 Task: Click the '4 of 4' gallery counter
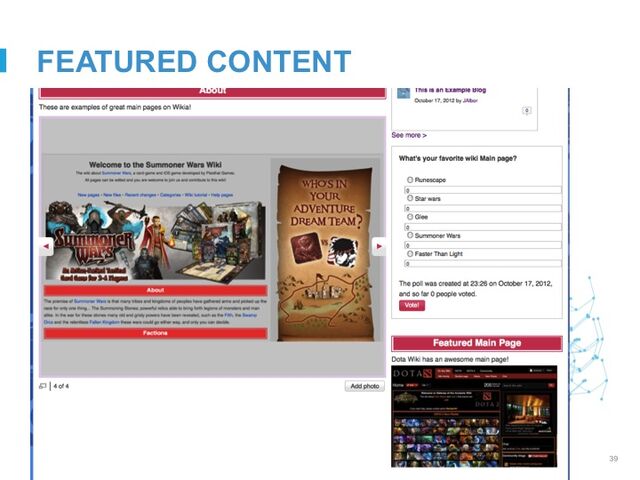61,386
